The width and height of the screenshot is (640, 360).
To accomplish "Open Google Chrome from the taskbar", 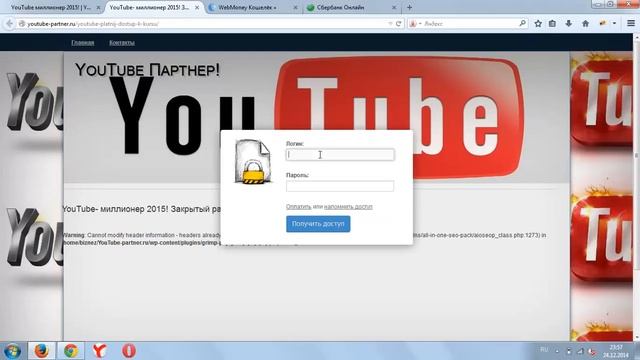I will click(71, 351).
